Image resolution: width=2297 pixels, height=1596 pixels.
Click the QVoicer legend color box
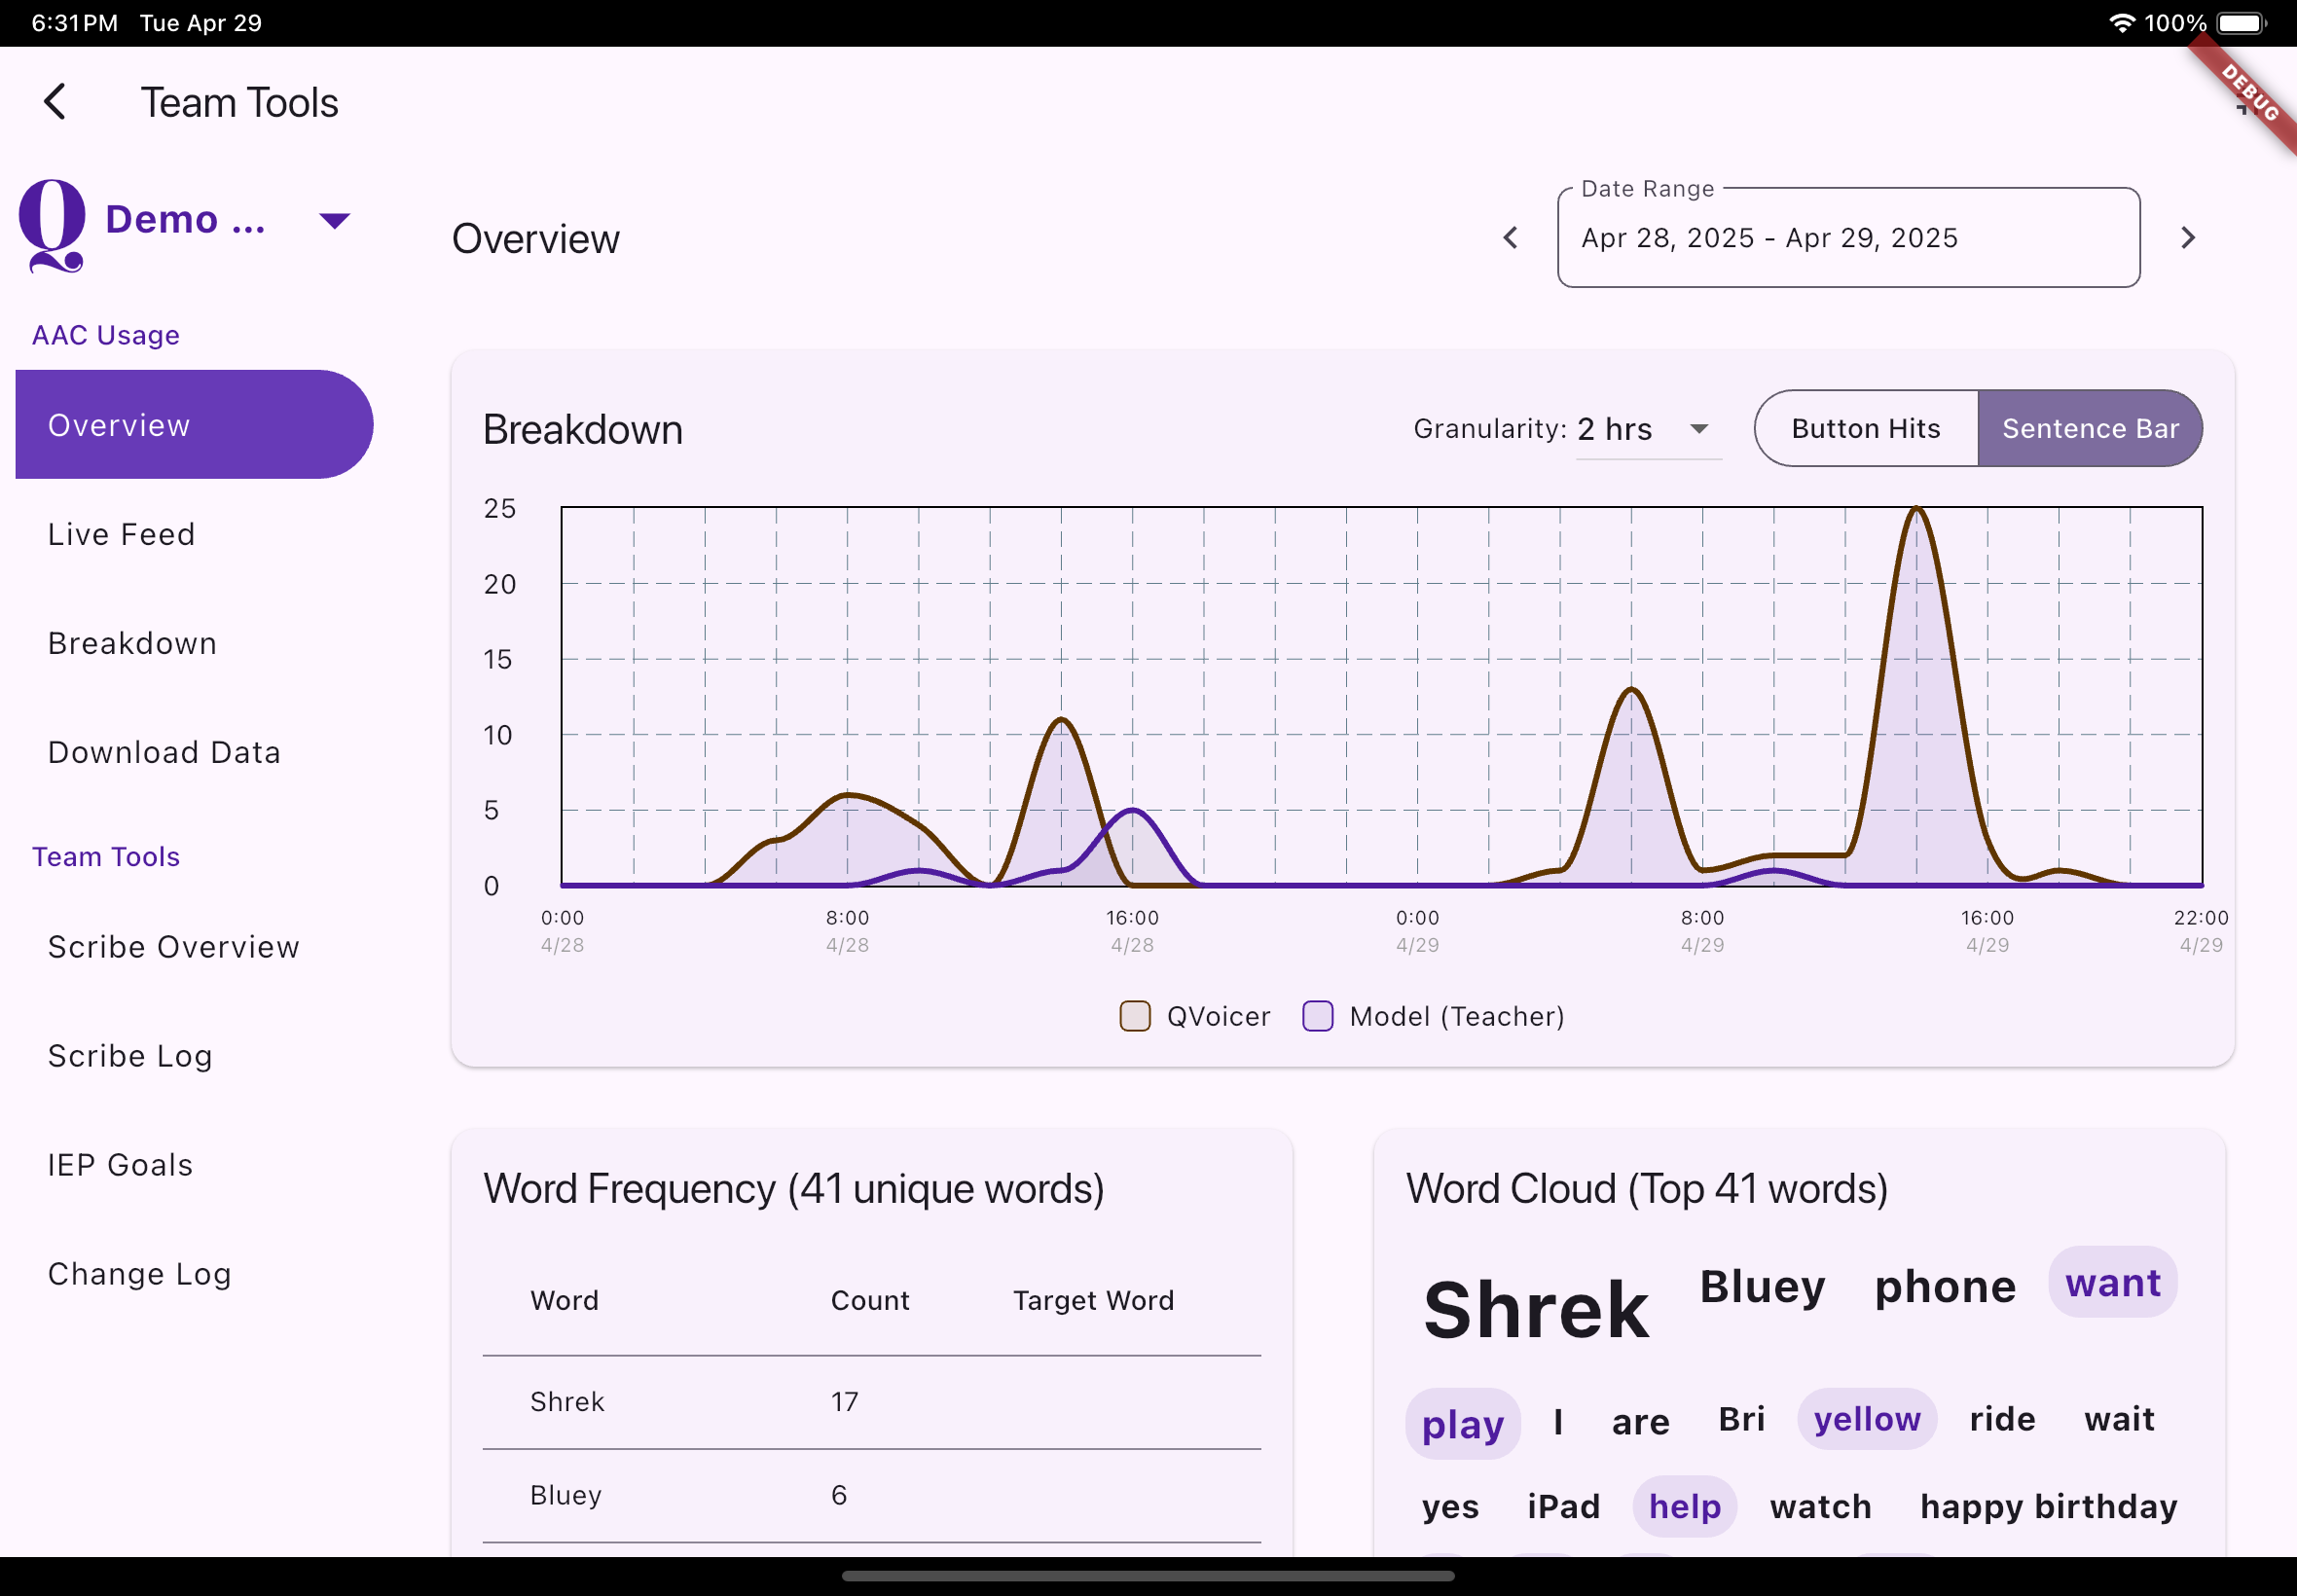(1134, 1016)
